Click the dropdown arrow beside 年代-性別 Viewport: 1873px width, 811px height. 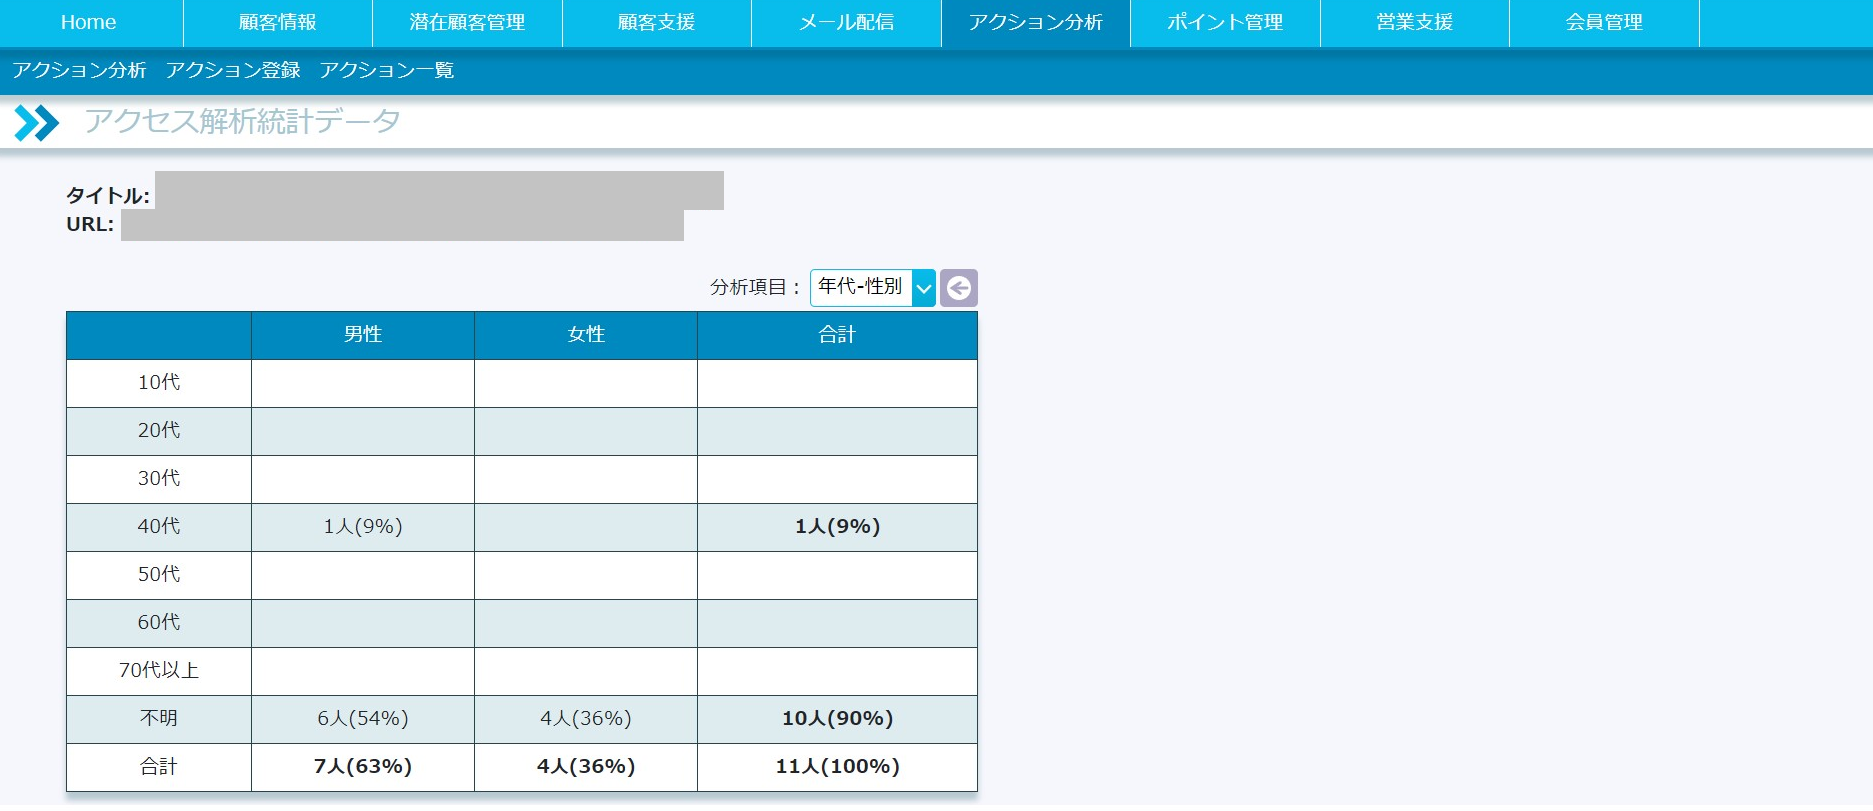click(x=924, y=288)
